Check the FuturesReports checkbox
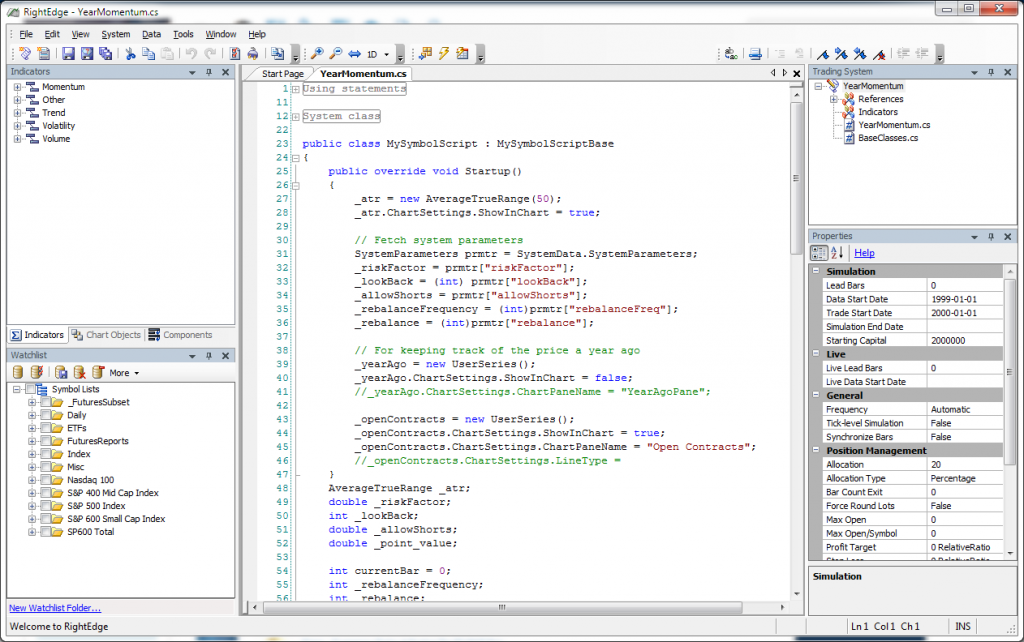Image resolution: width=1024 pixels, height=642 pixels. click(x=45, y=441)
